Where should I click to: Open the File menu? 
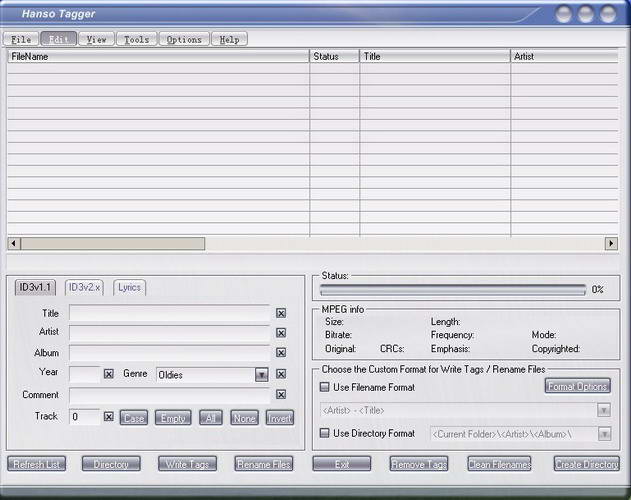(21, 39)
